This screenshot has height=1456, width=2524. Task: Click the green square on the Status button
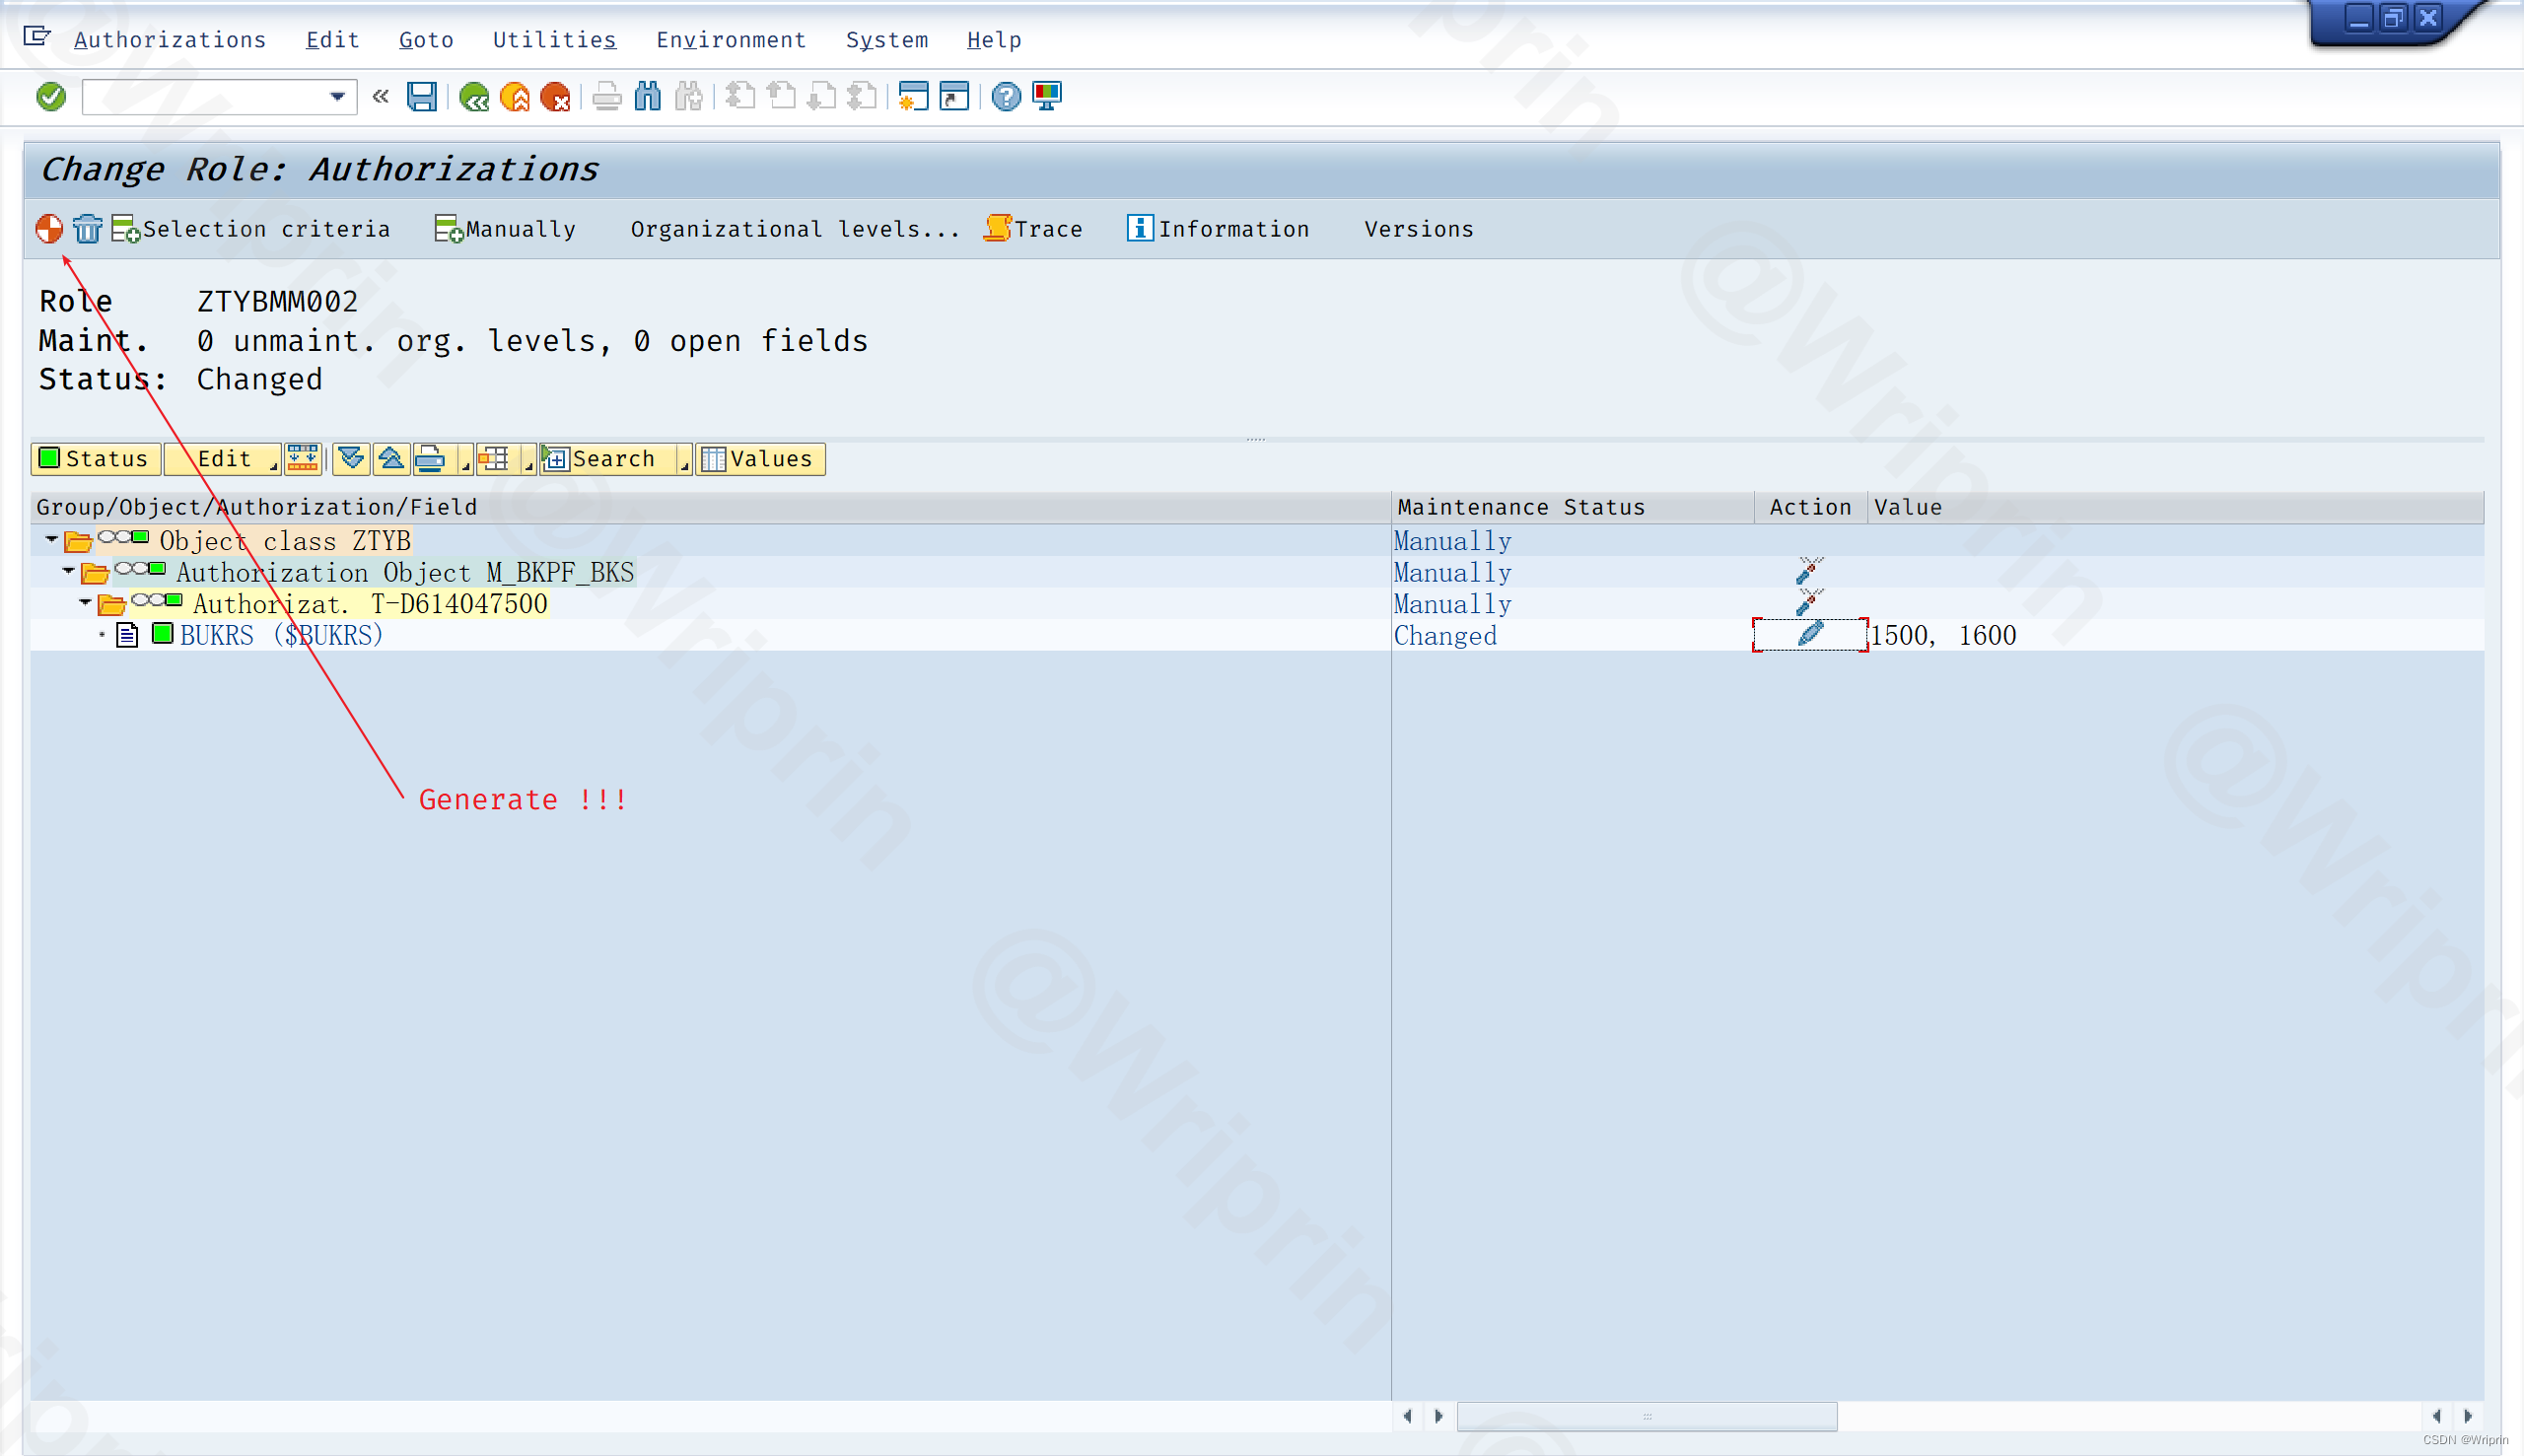pyautogui.click(x=48, y=459)
